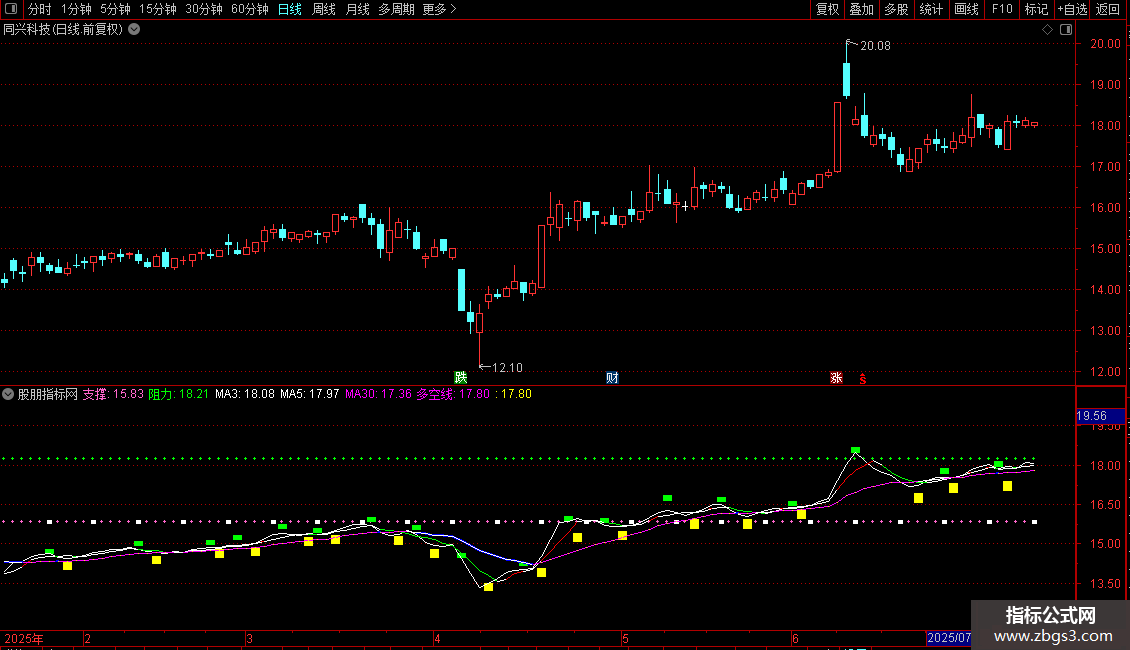Expand the 更多 periods menu
The image size is (1130, 650).
pyautogui.click(x=439, y=9)
